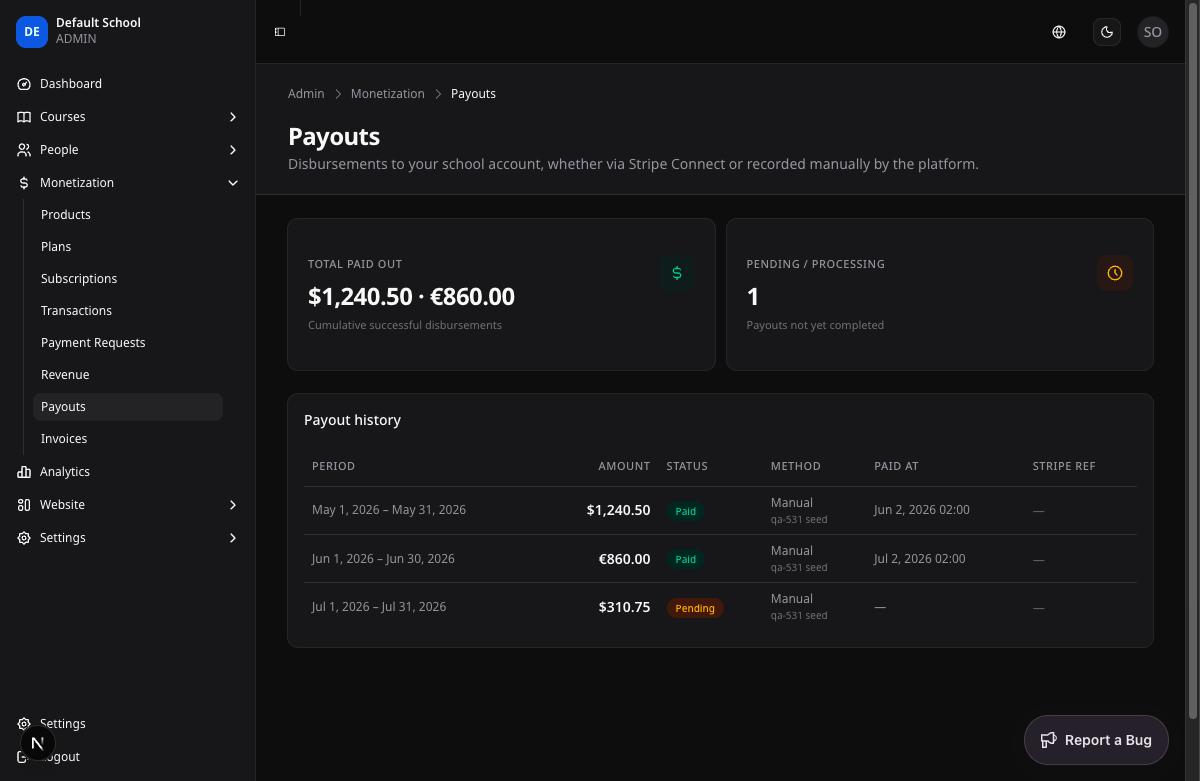Viewport: 1200px width, 781px height.
Task: Click the Payouts breadcrumb item
Action: tap(473, 94)
